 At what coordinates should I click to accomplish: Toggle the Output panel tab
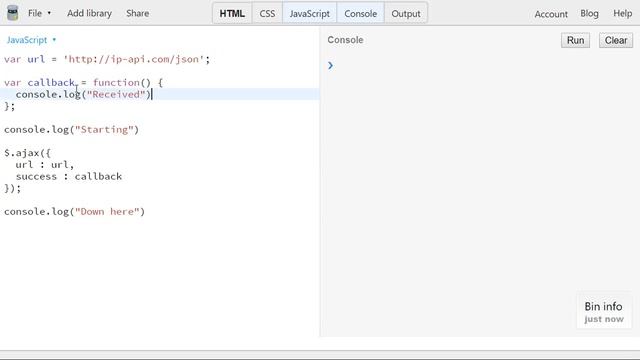coord(406,13)
